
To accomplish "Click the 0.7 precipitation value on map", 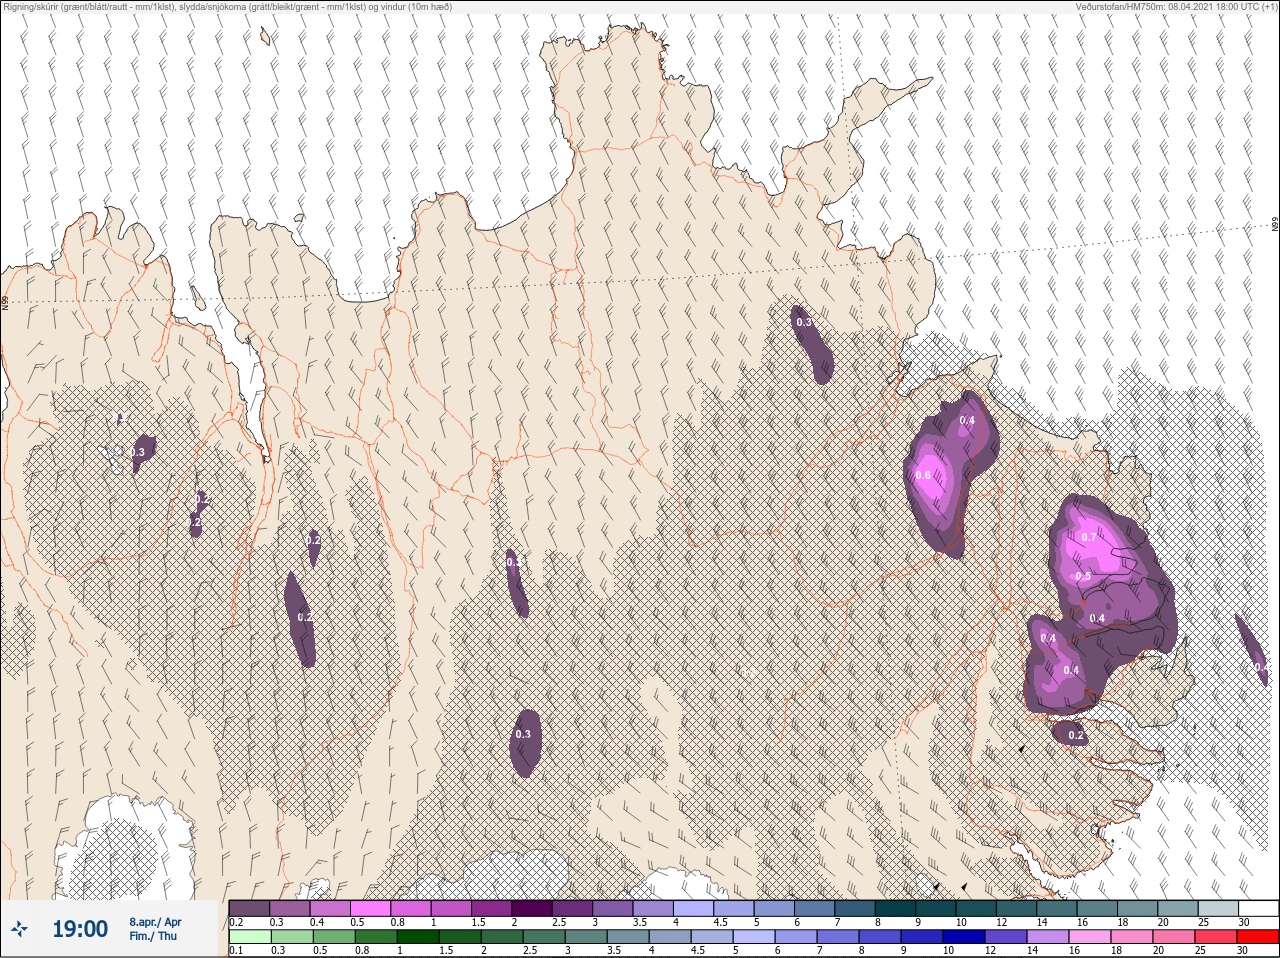I will point(1089,537).
